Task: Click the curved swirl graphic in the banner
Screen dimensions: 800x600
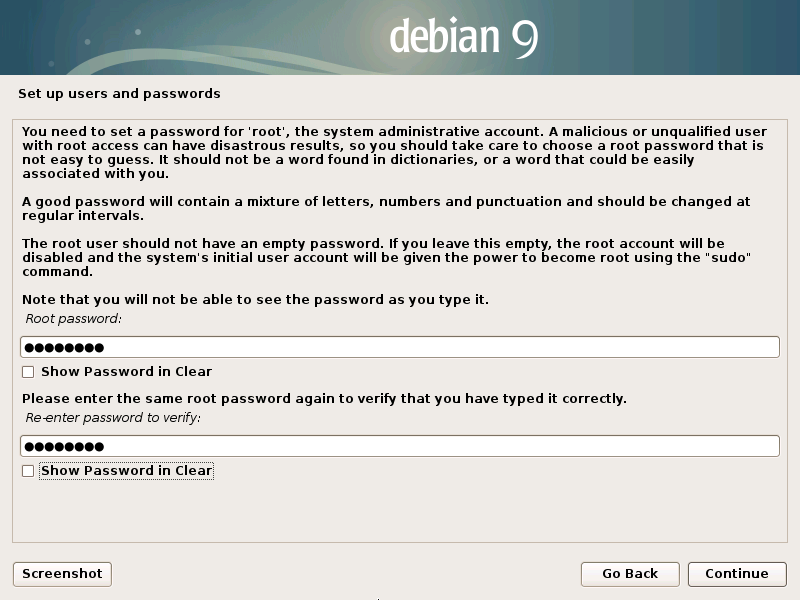Action: [204, 61]
